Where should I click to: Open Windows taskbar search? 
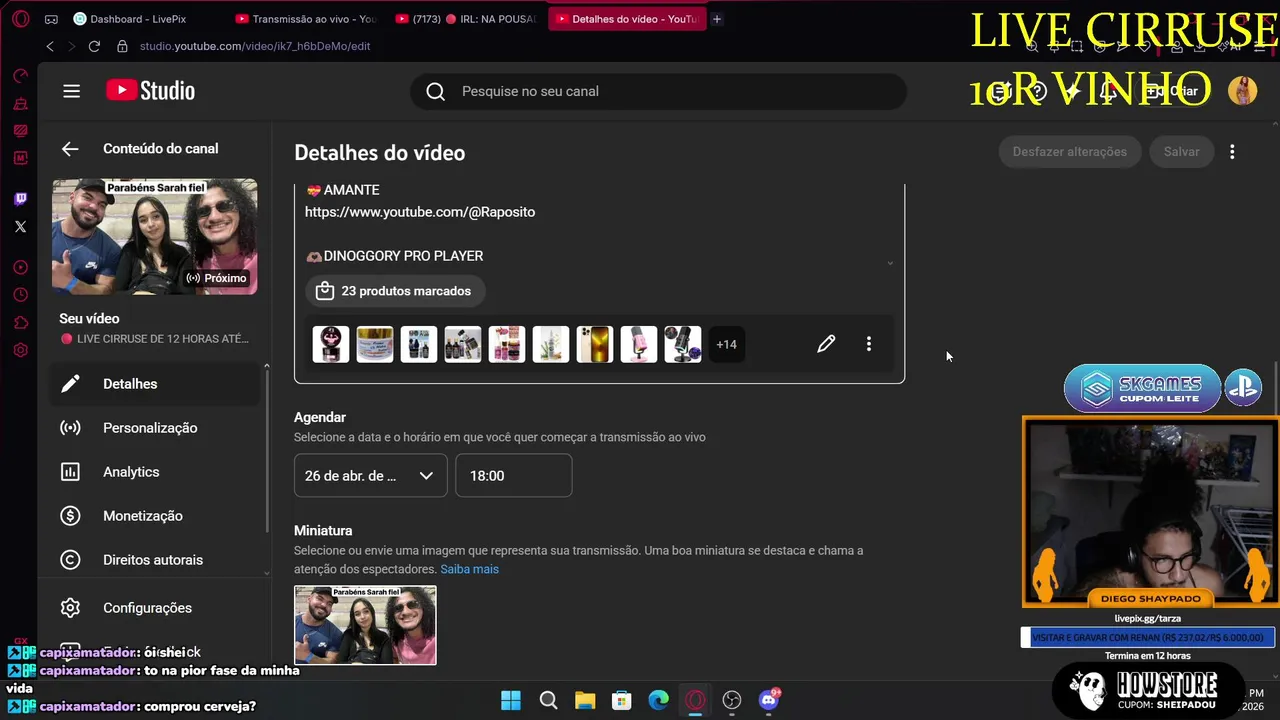[548, 700]
